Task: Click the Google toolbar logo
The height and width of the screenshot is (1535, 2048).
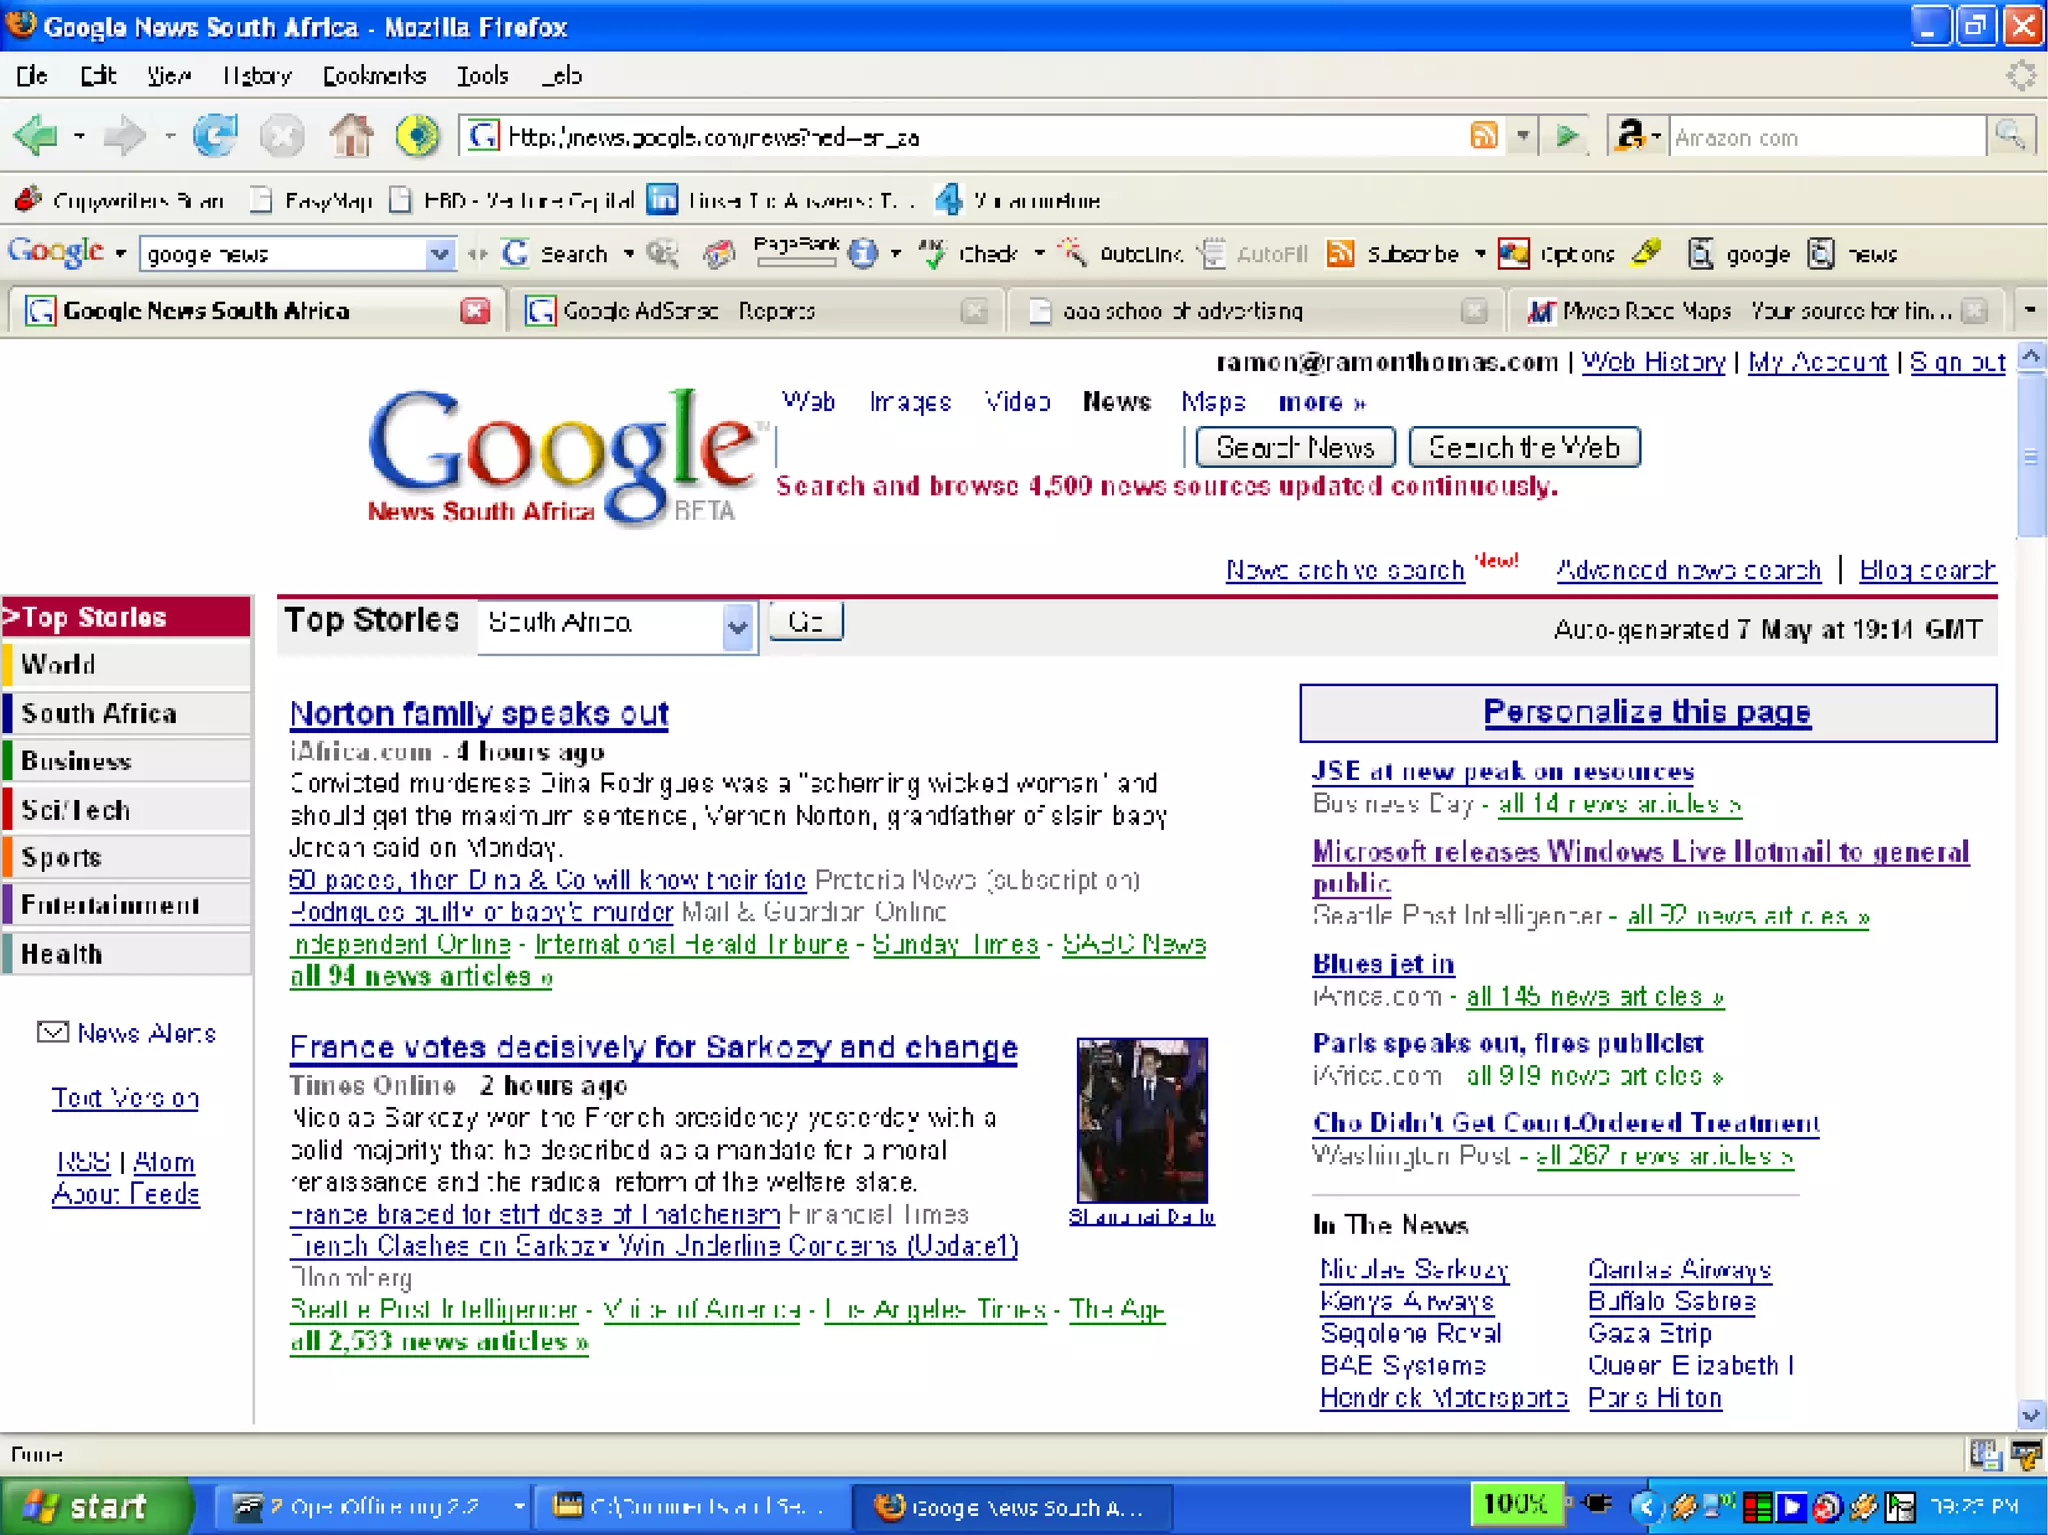Action: tap(56, 252)
